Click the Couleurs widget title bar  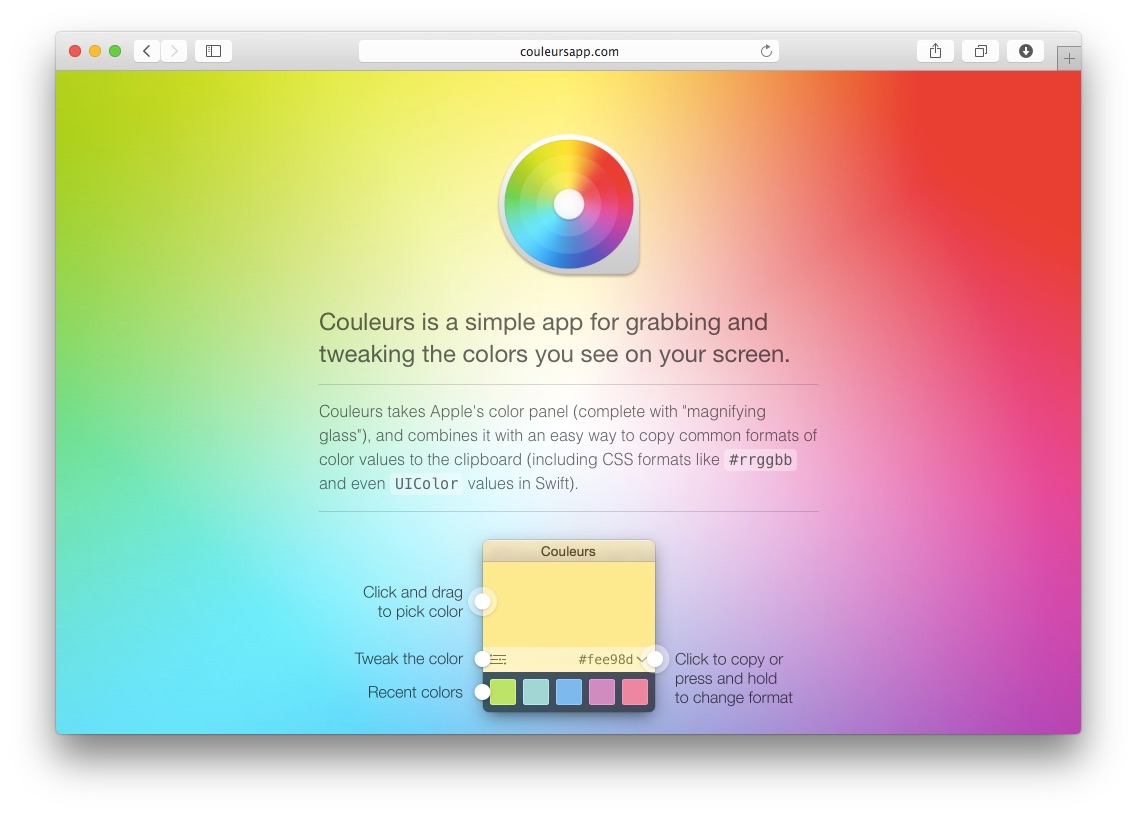coord(568,551)
